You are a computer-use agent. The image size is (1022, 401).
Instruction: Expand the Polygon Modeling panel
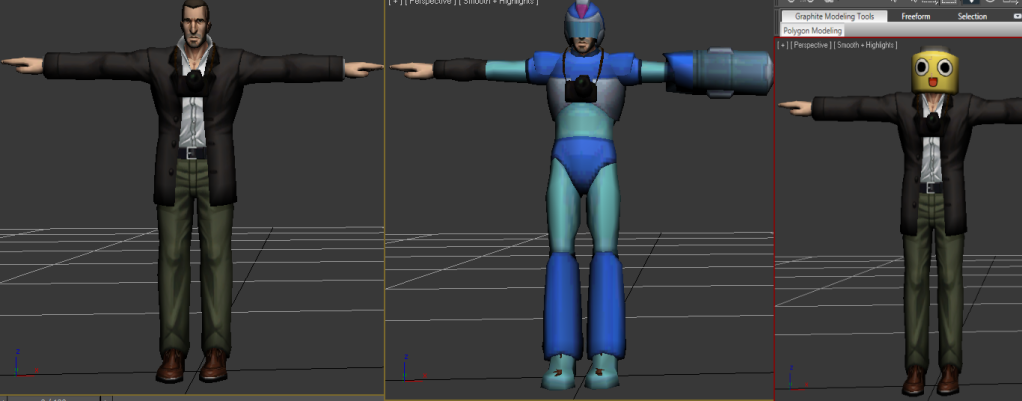pyautogui.click(x=812, y=31)
